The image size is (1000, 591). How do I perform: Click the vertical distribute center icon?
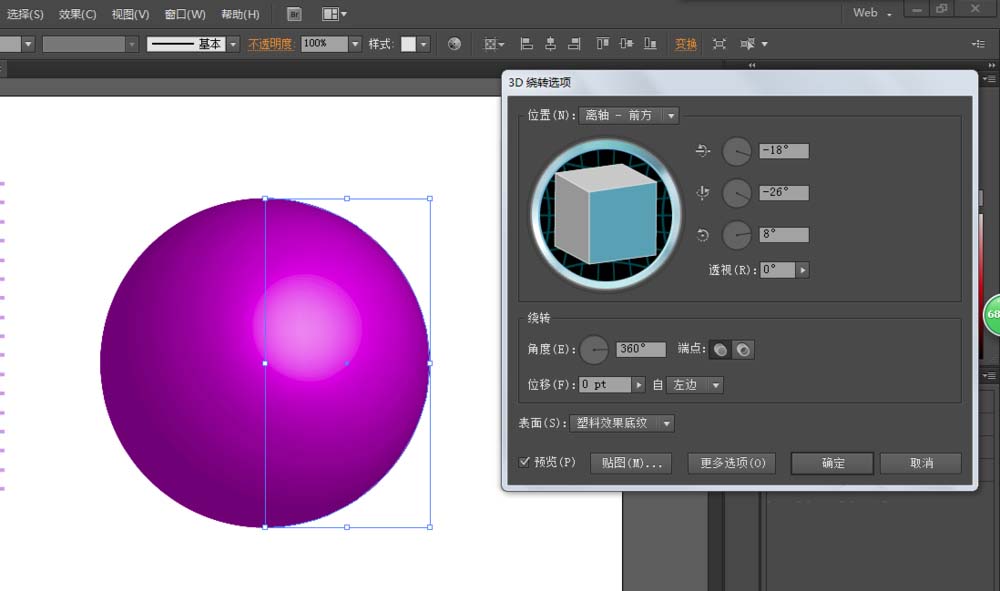[x=628, y=44]
